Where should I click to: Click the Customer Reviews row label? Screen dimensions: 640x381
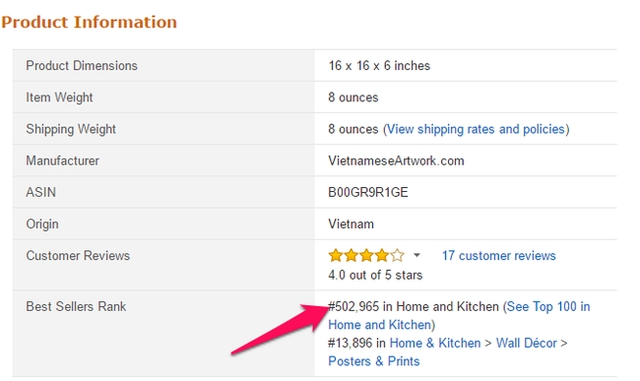point(78,256)
